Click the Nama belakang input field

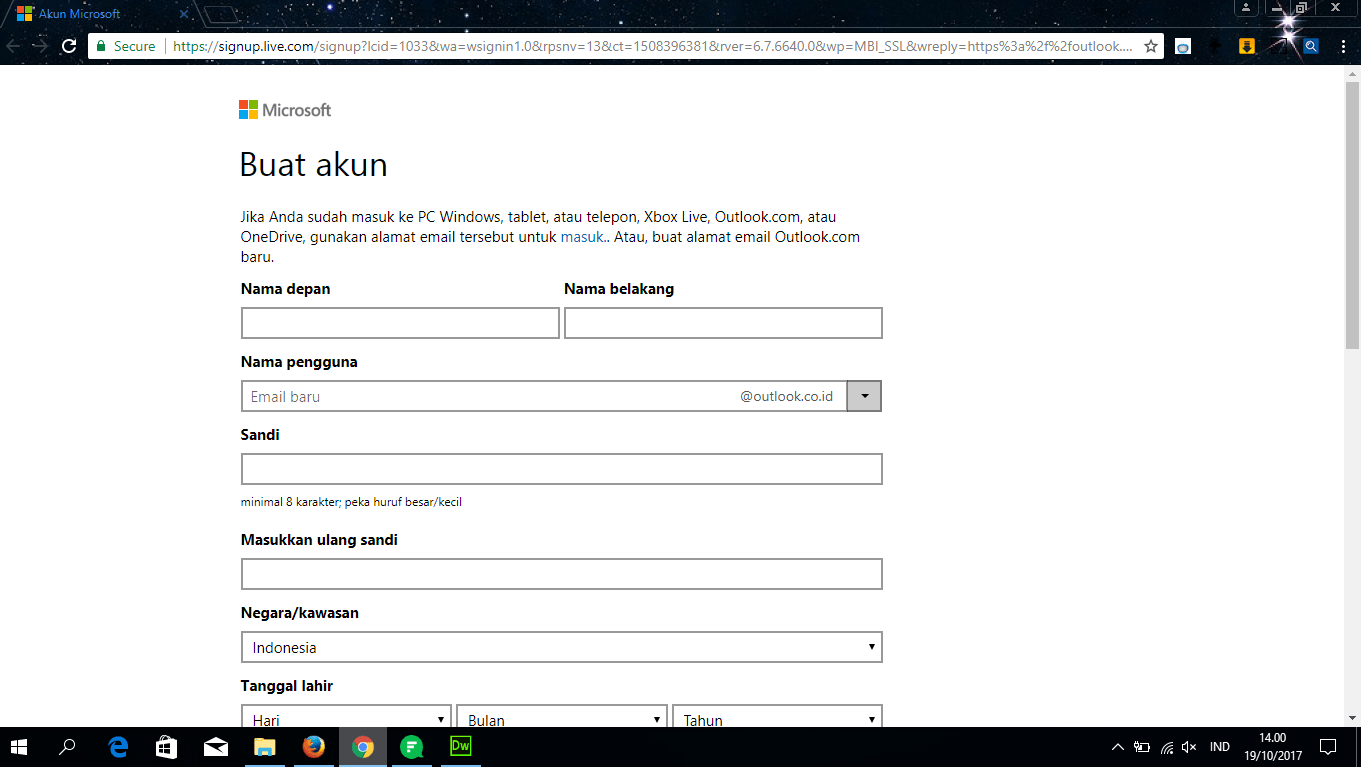click(723, 323)
